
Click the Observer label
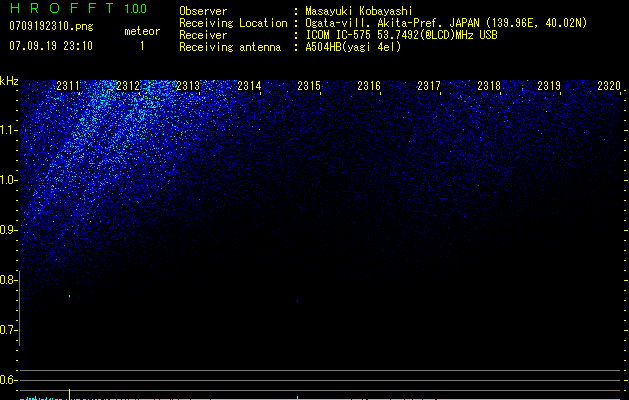[203, 11]
